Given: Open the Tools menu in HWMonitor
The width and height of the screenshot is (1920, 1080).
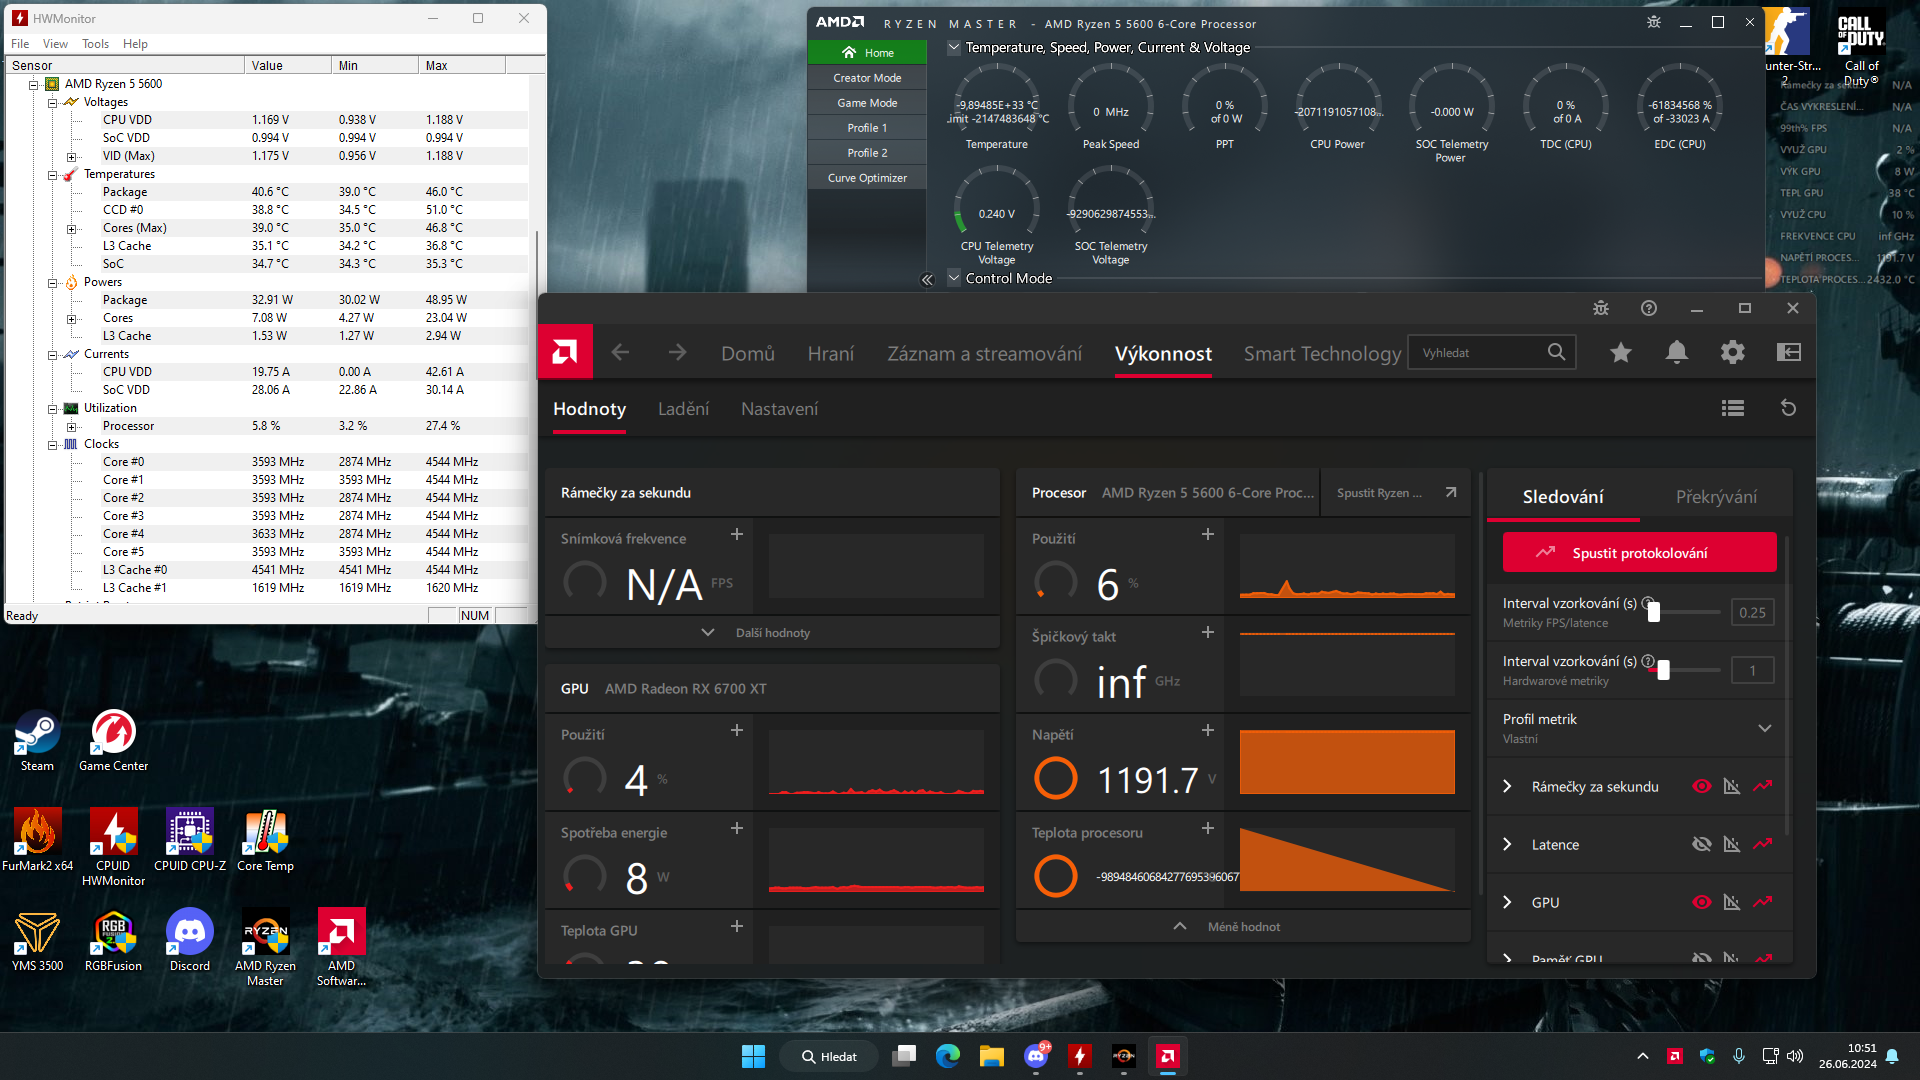Looking at the screenshot, I should tap(95, 44).
